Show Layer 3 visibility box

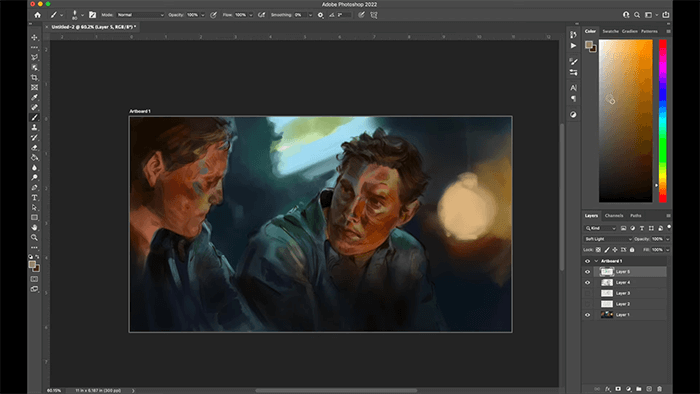(588, 293)
